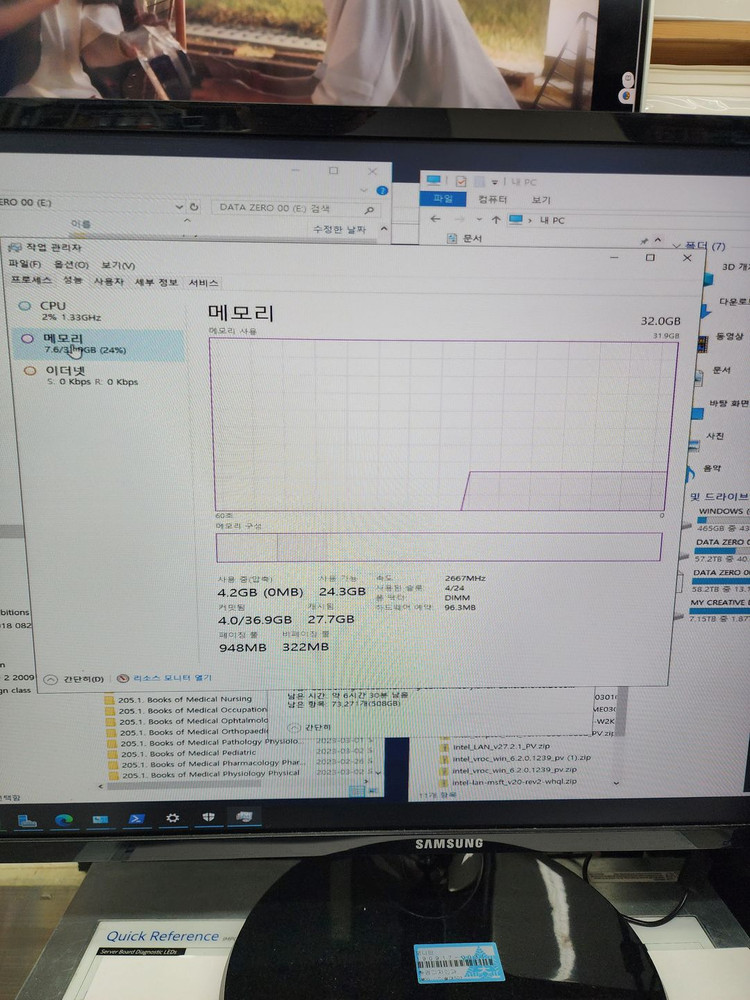Open the 파일 tab in 내 PC window
750x1000 pixels.
(443, 198)
